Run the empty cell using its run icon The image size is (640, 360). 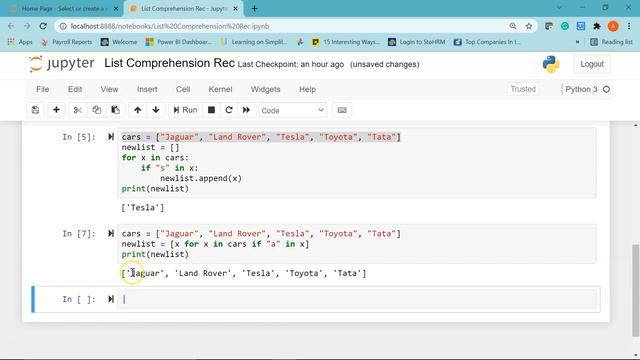(111, 299)
